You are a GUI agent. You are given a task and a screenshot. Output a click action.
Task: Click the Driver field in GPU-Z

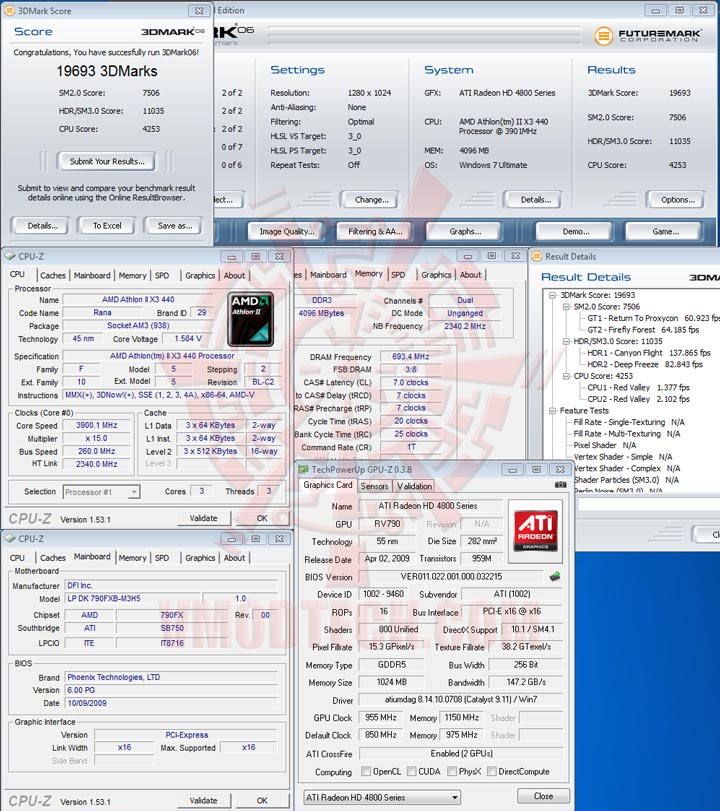(461, 700)
